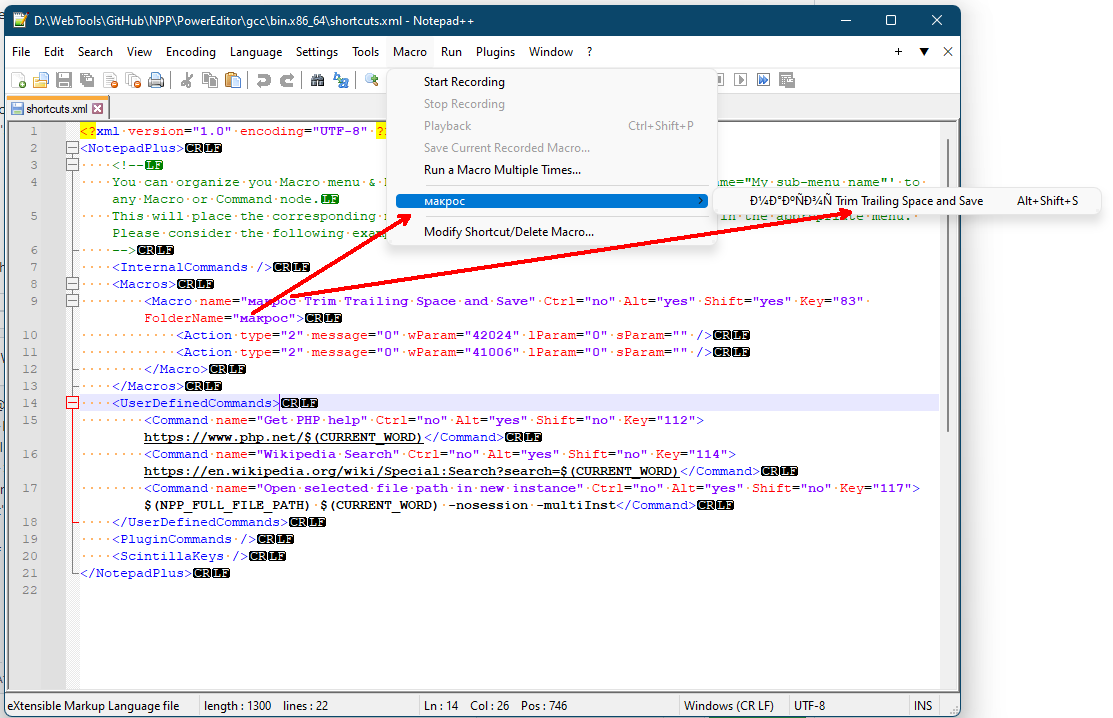
Task: Paste clipboard contents via the paste icon
Action: [x=232, y=80]
